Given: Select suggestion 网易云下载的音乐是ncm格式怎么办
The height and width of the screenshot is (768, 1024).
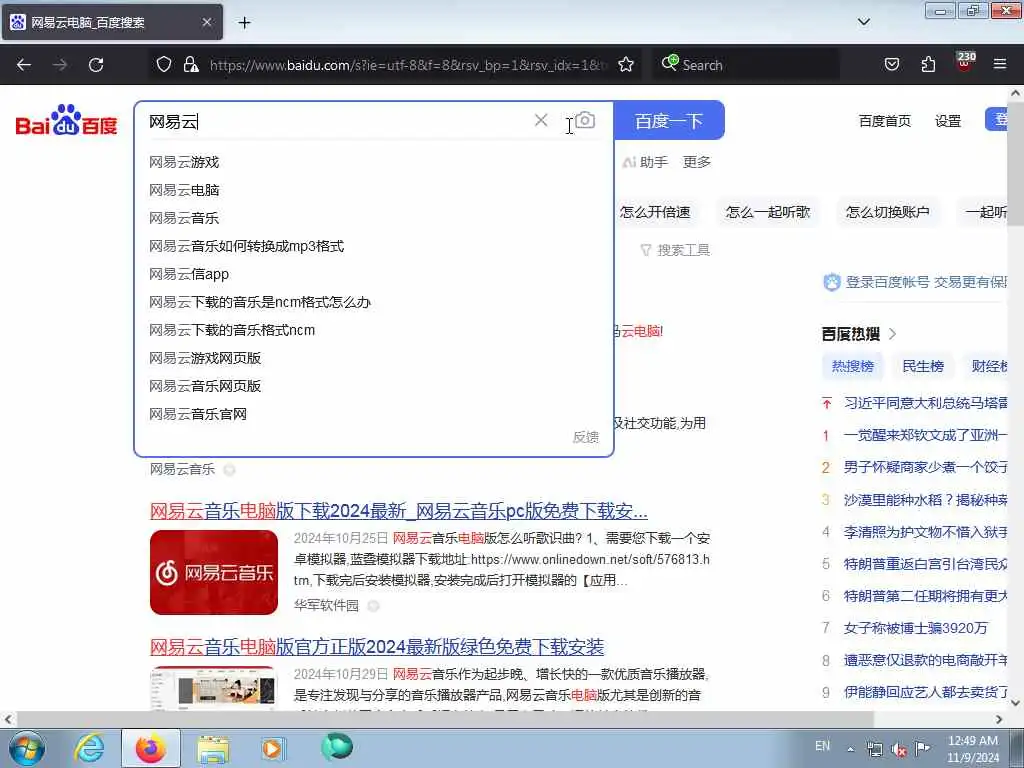Looking at the screenshot, I should click(260, 302).
